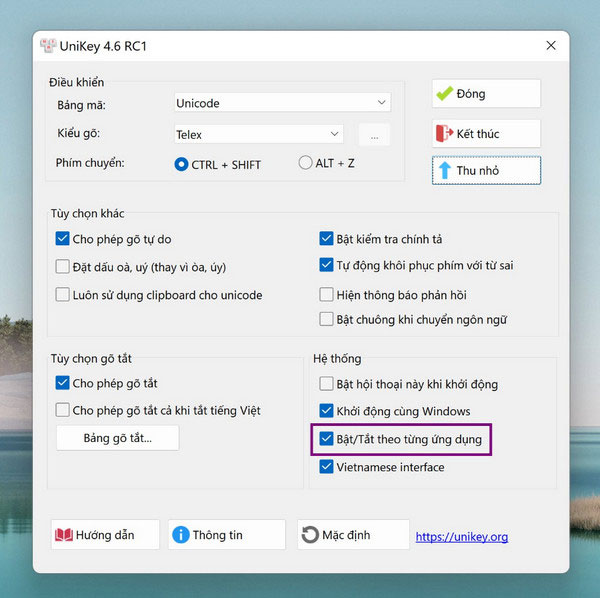Toggle Đặt dấu oà, uý checkbox
The width and height of the screenshot is (600, 598).
click(62, 267)
